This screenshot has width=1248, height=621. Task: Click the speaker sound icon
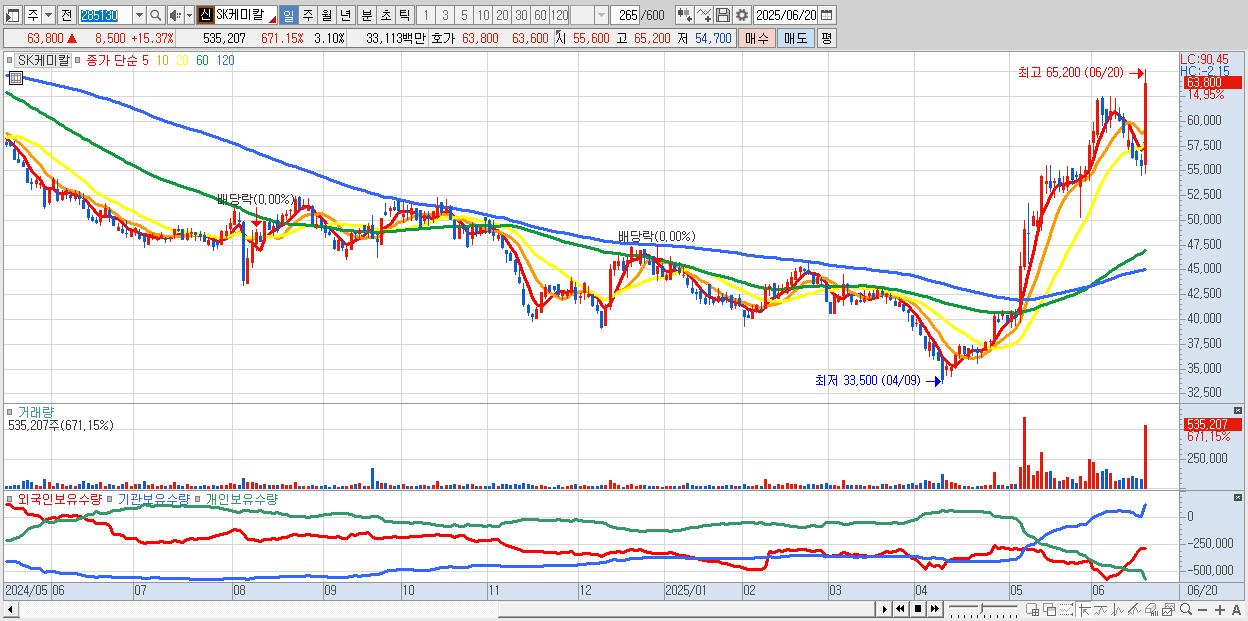point(174,15)
